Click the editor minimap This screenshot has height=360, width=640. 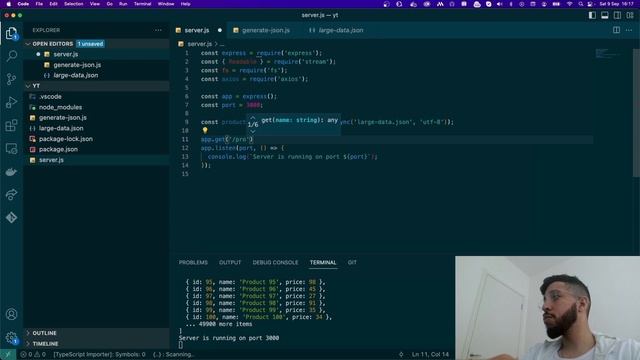click(607, 53)
